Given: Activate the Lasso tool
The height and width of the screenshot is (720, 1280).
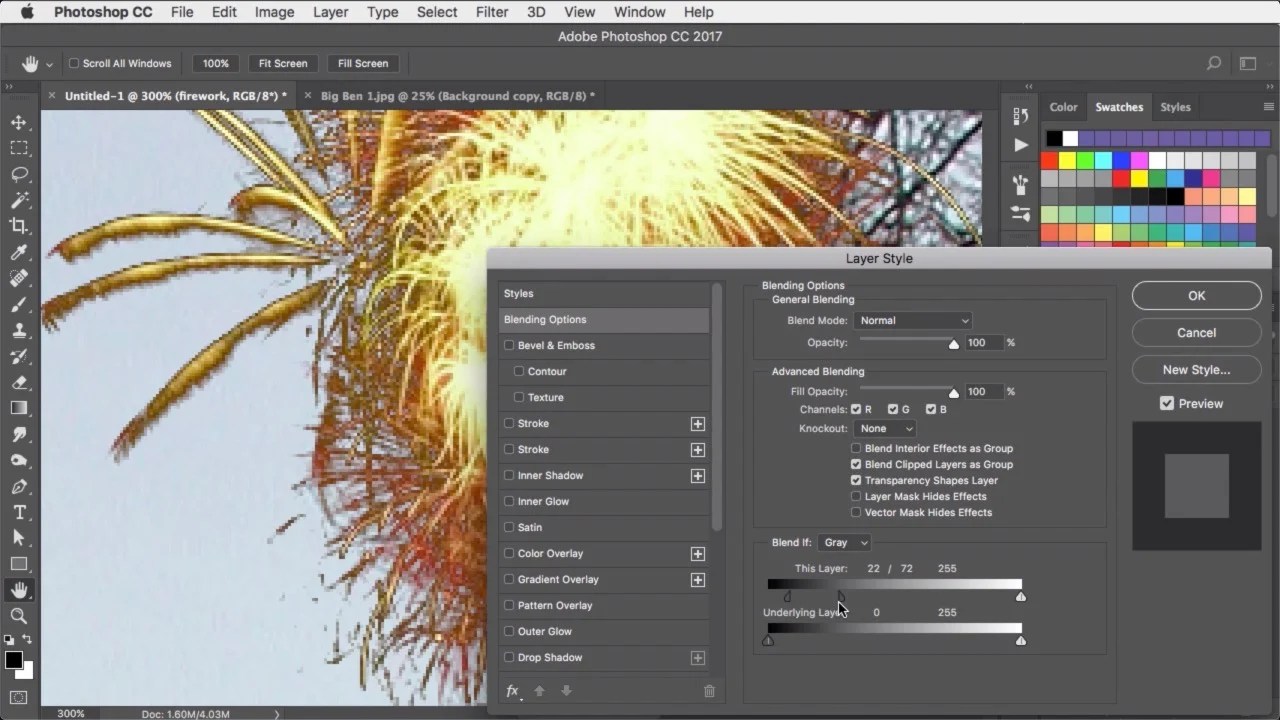Looking at the screenshot, I should tap(20, 174).
